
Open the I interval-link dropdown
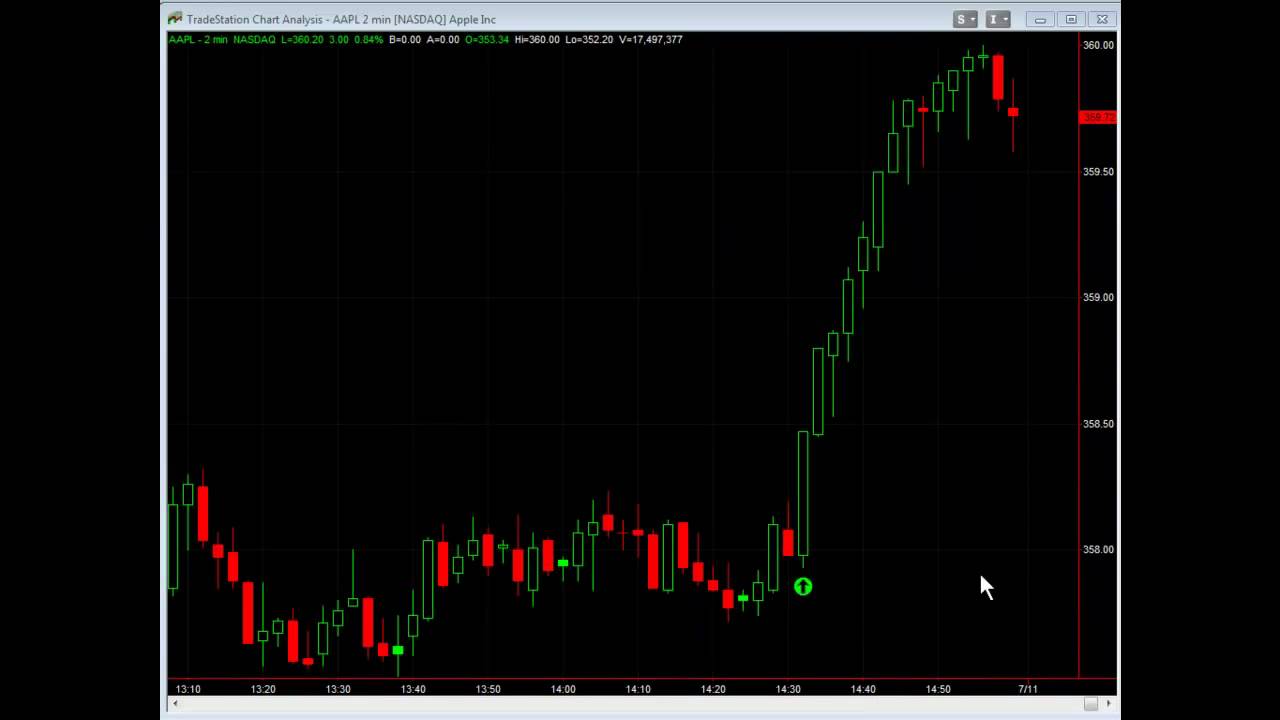(x=998, y=19)
